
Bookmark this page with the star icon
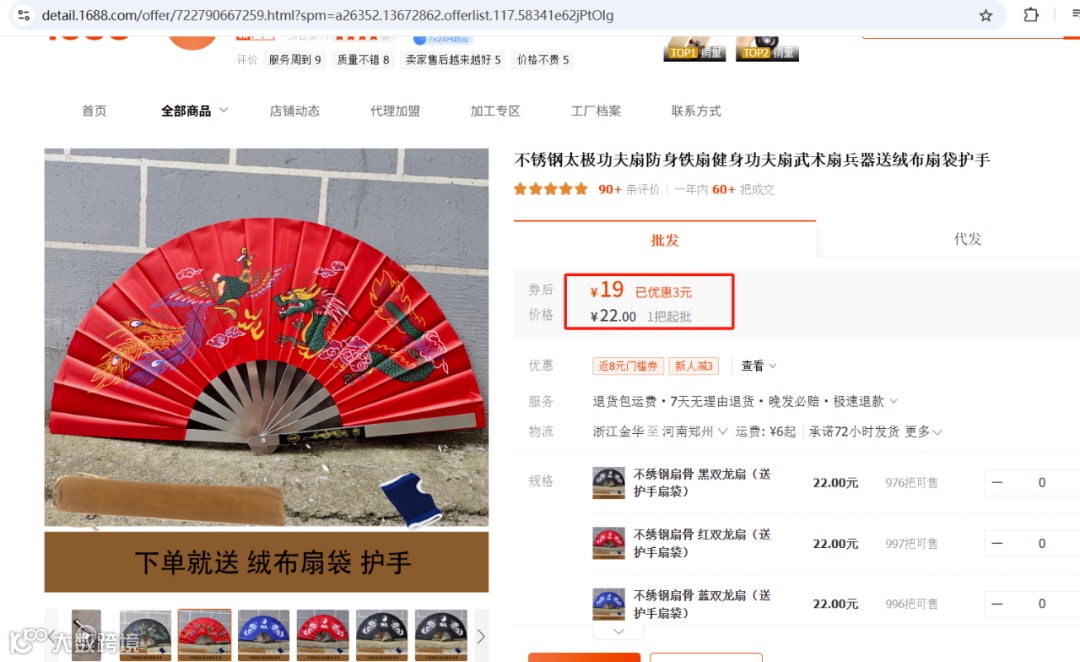(x=986, y=15)
